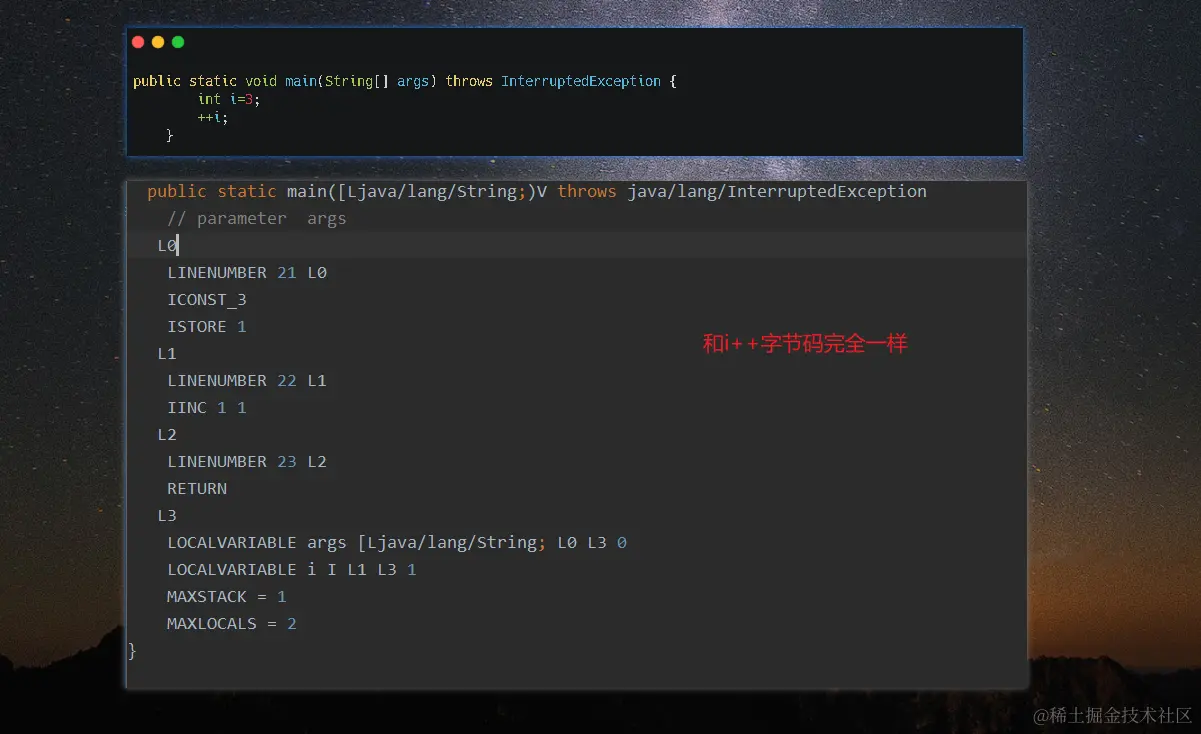The height and width of the screenshot is (734, 1201).
Task: Click the 'L2' label line
Action: [167, 434]
